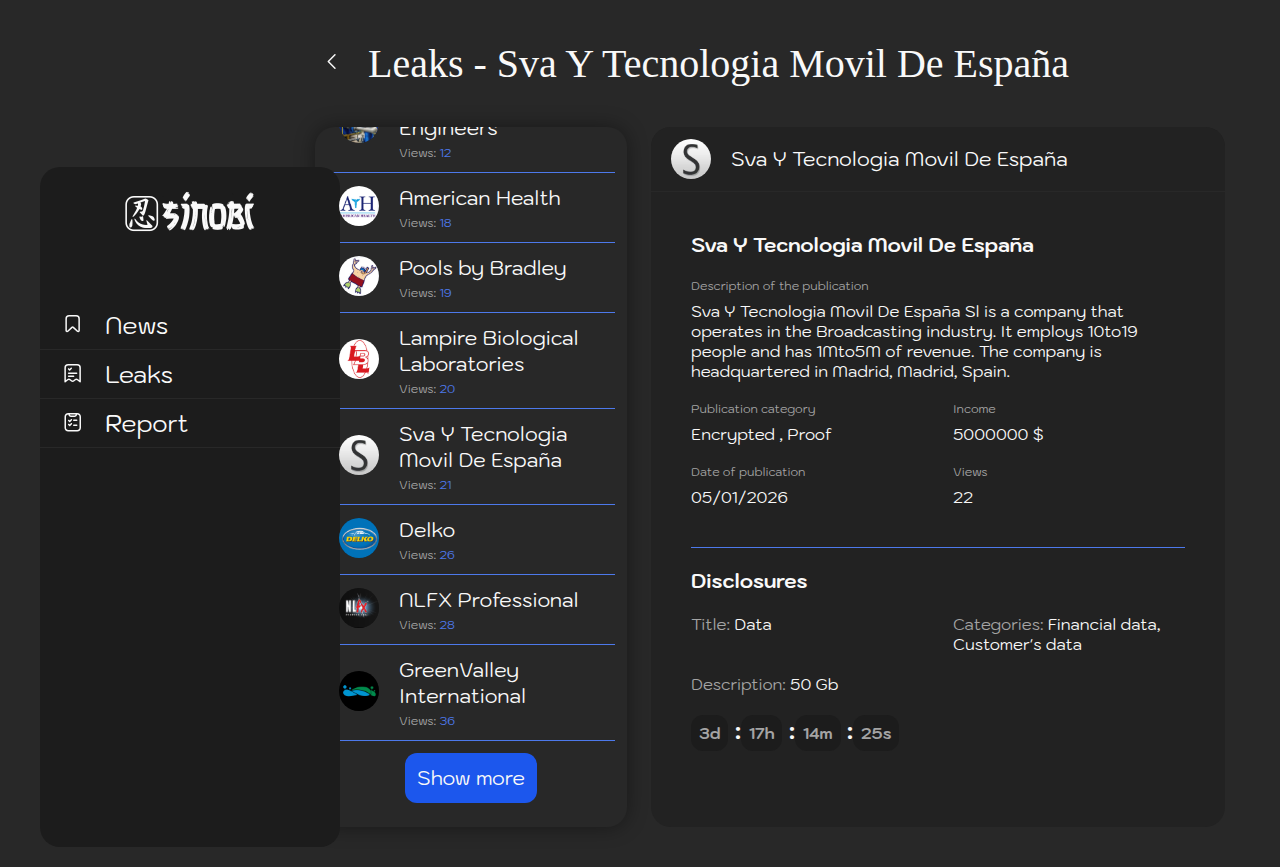The image size is (1280, 867).
Task: Click the bookmark icon next to News
Action: point(73,324)
